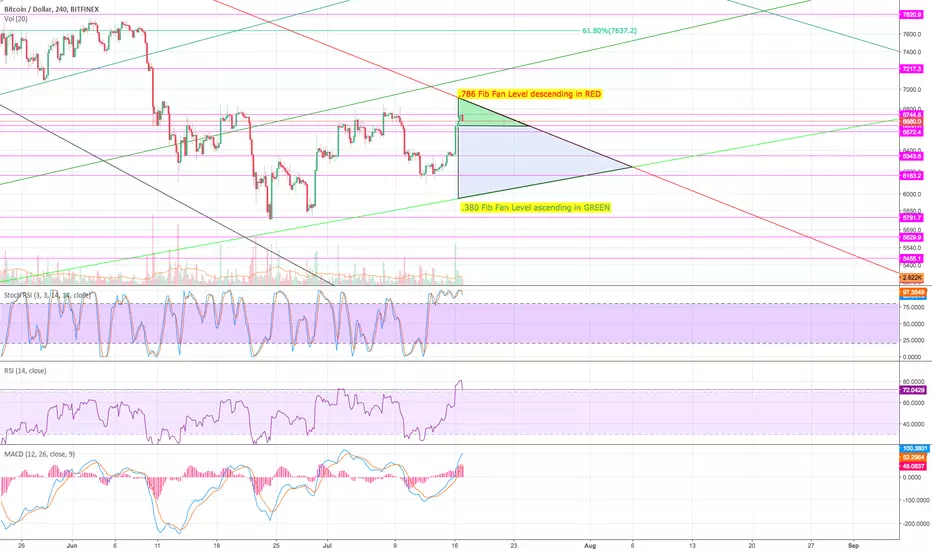Click date 25 on the time axis
Viewport: 932px width, 550px height.
[x=276, y=545]
